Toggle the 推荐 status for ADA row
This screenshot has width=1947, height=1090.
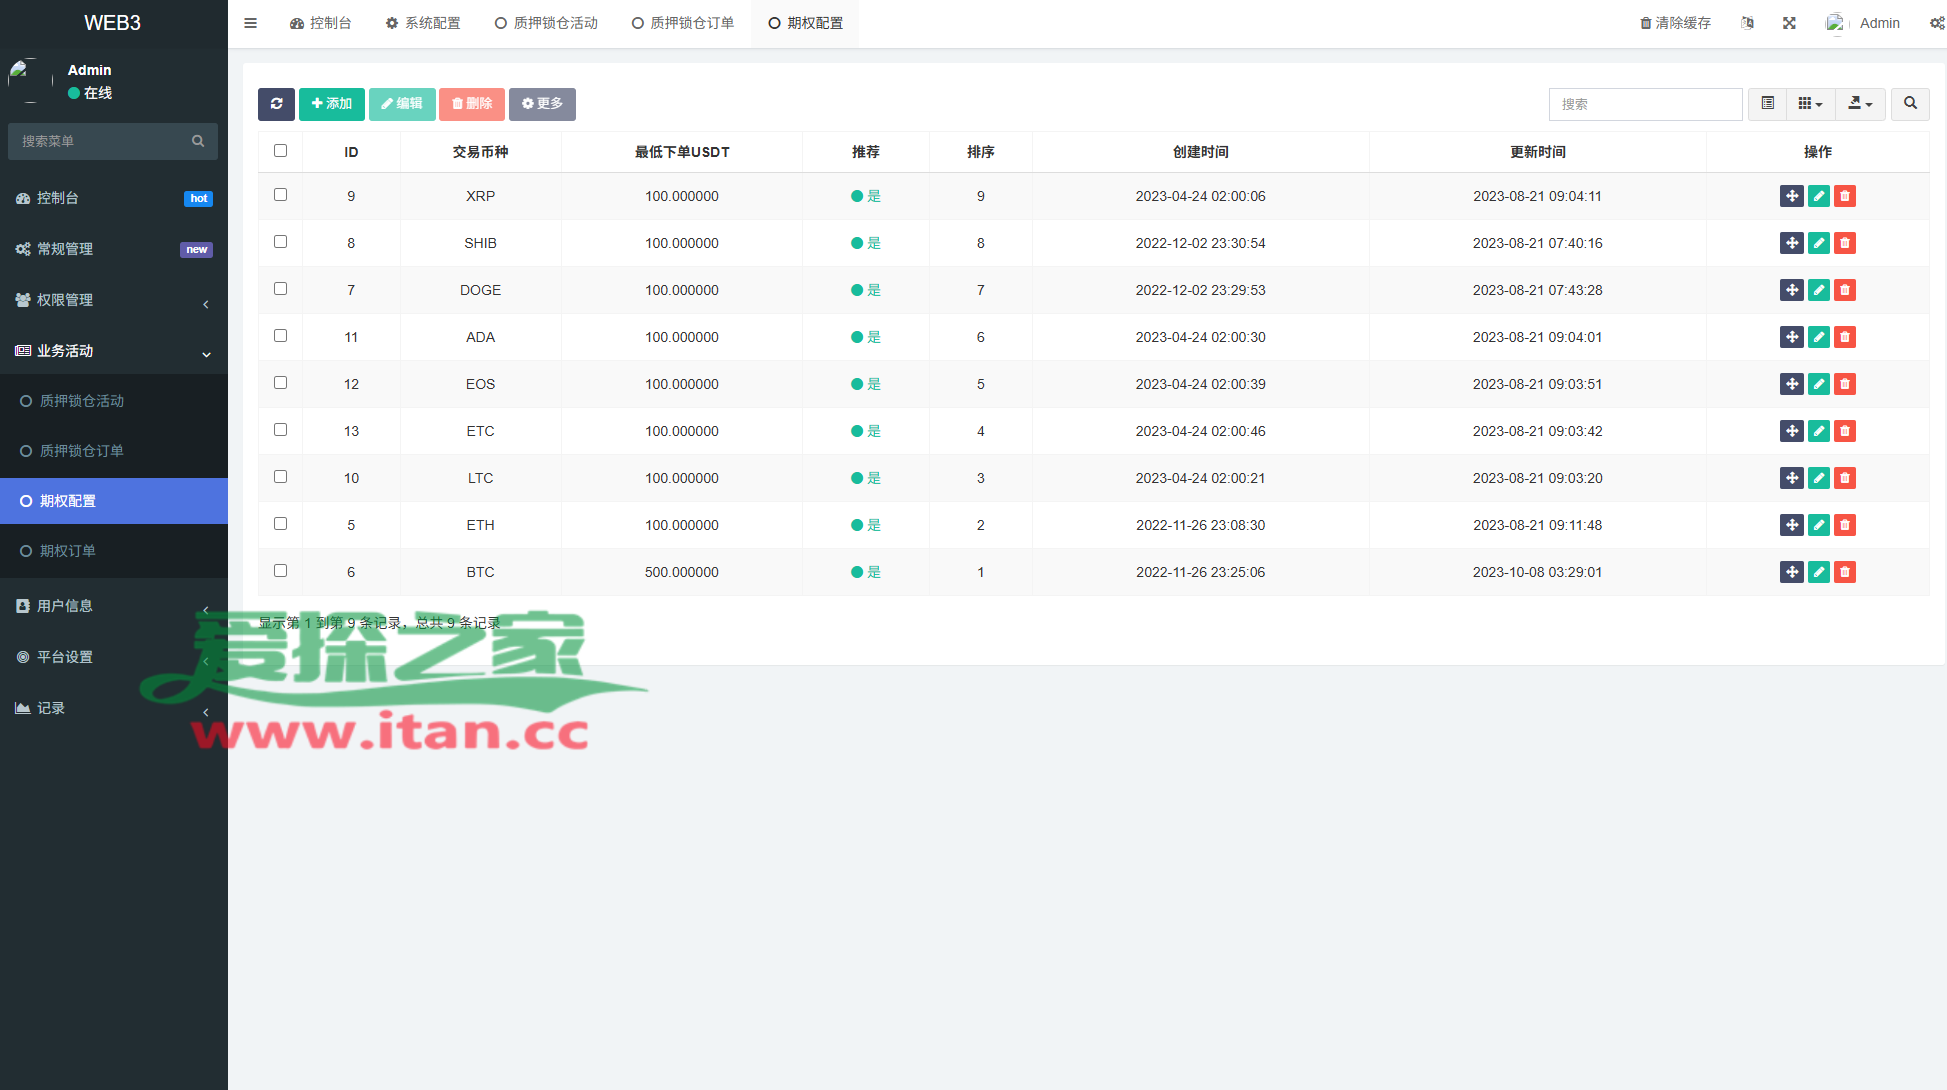(865, 337)
